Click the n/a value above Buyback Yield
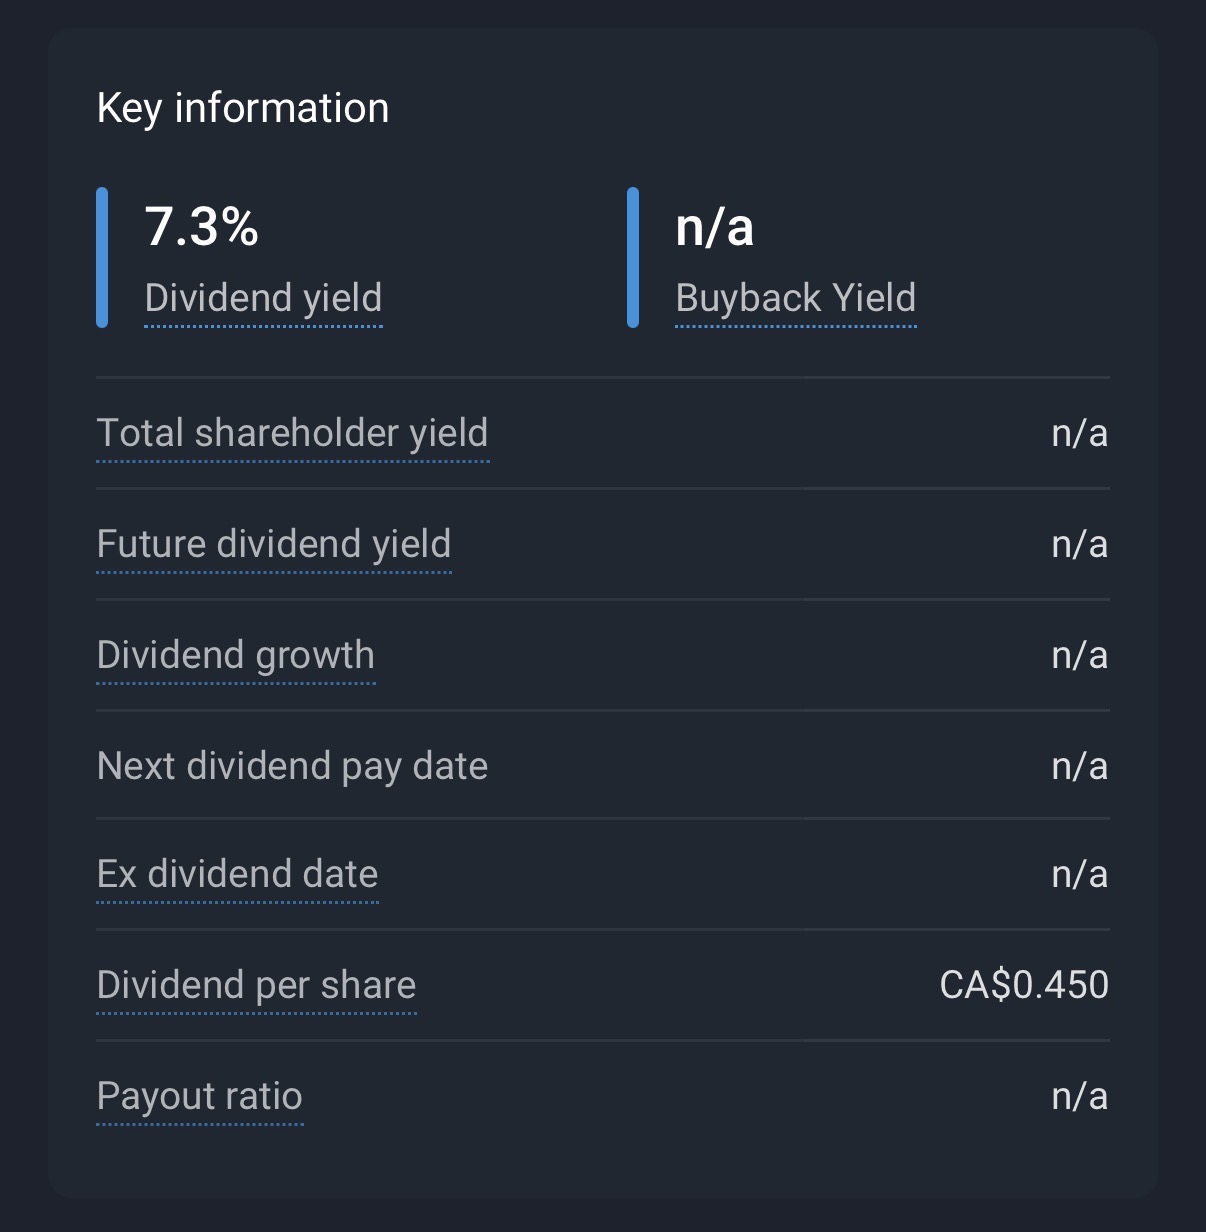This screenshot has width=1206, height=1232. (714, 226)
